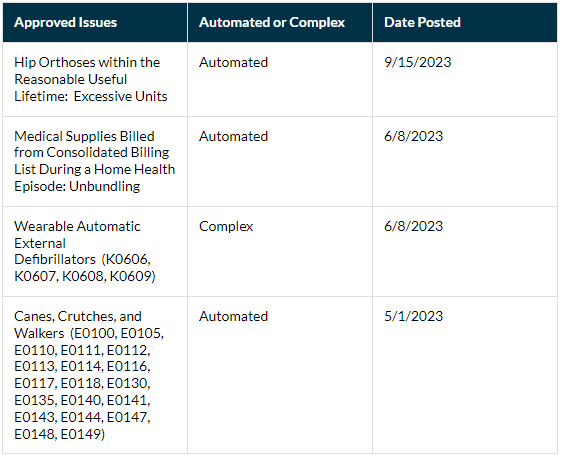
Task: Click the K0607, K0608, K0609 code text
Action: tap(85, 276)
